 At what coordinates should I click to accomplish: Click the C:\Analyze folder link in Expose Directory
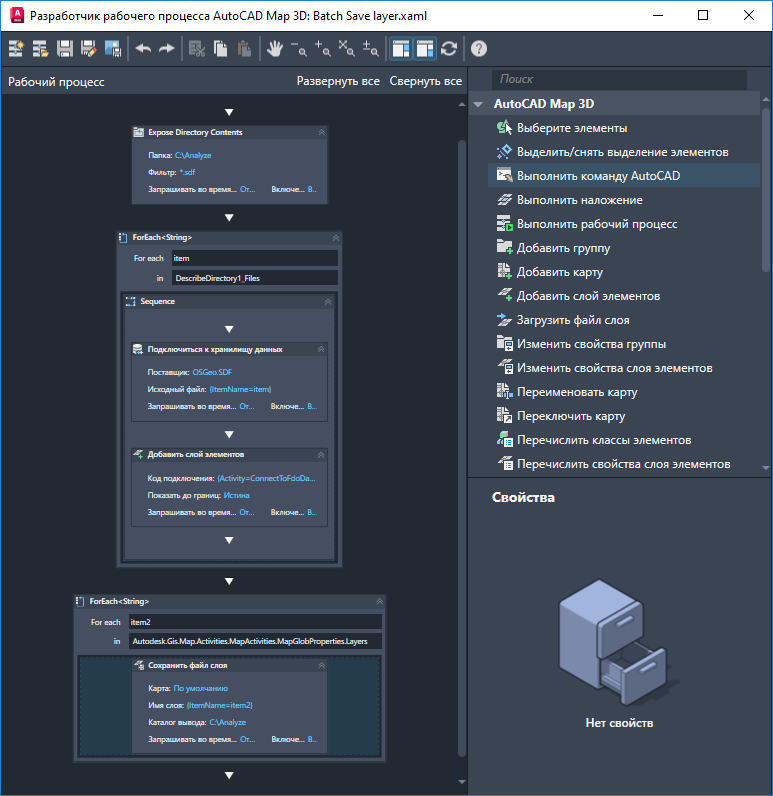(x=193, y=155)
